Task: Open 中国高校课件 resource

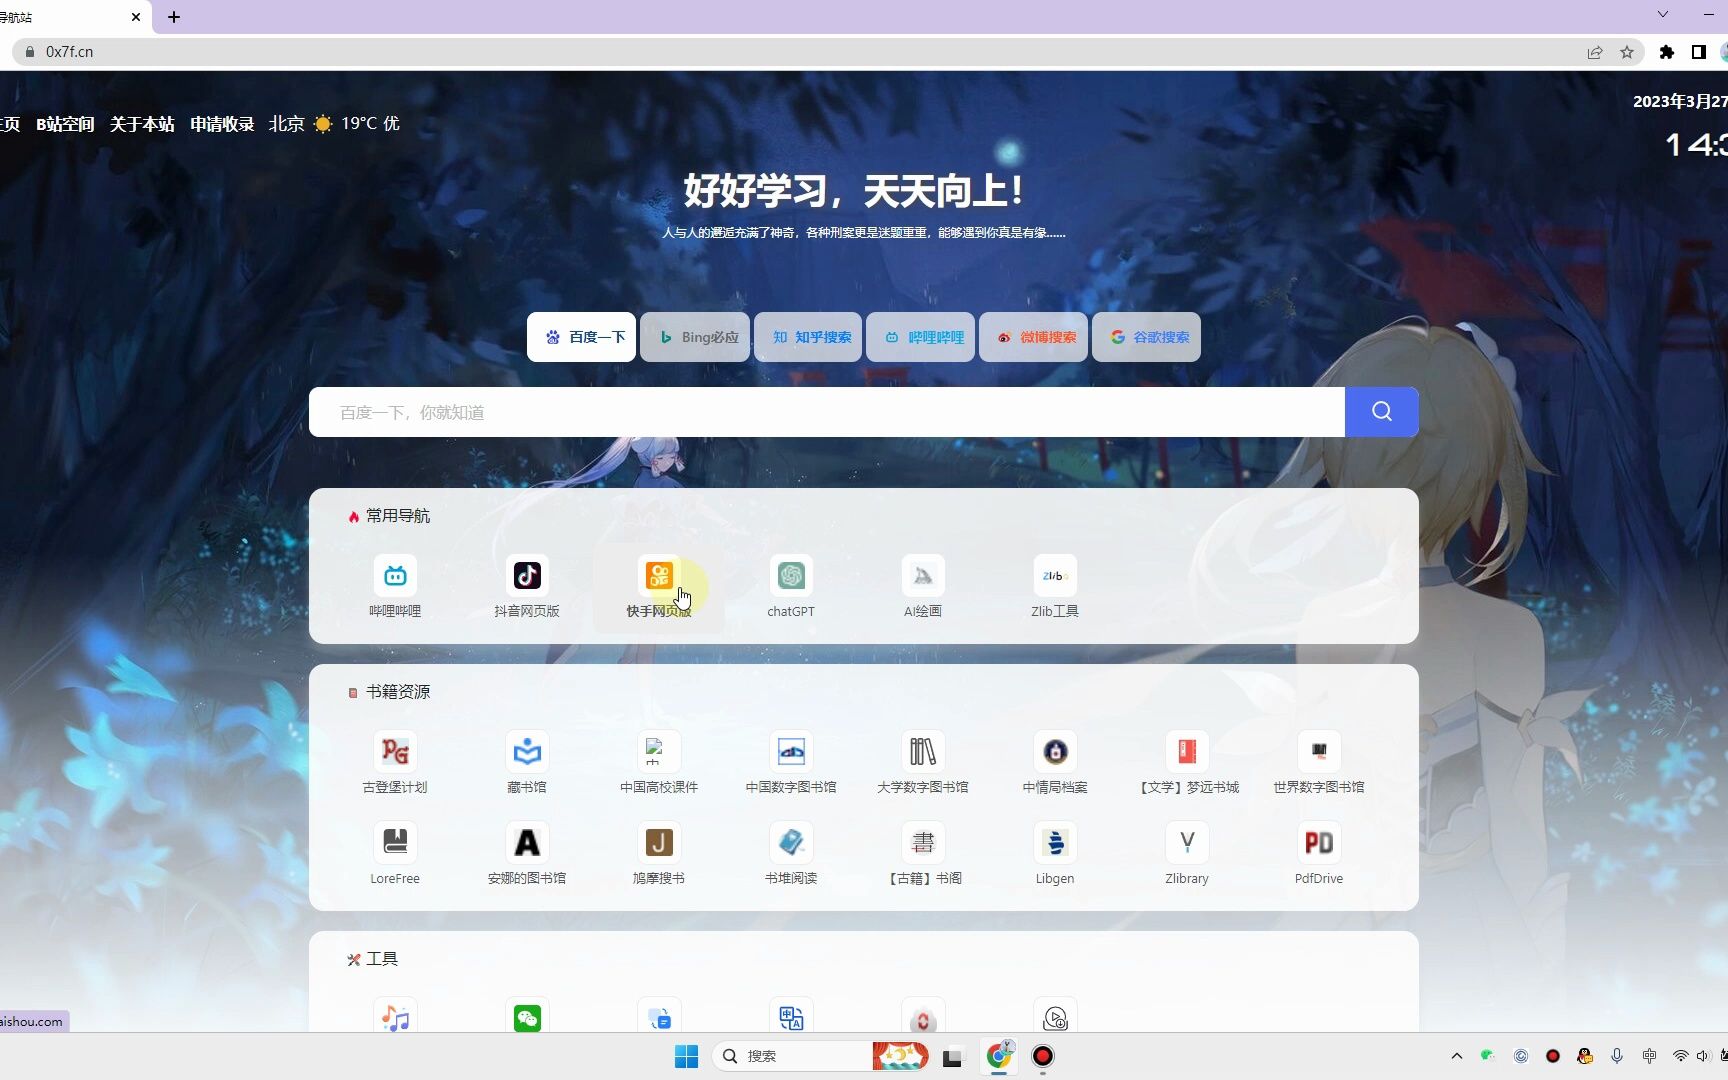Action: (x=659, y=752)
